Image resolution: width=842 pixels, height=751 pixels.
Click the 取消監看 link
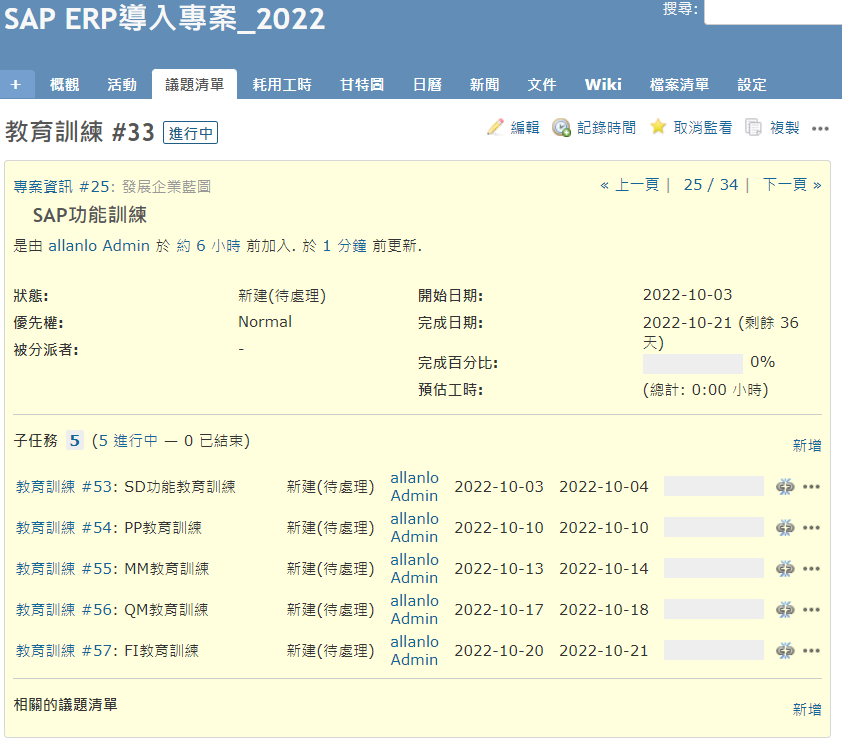[703, 128]
